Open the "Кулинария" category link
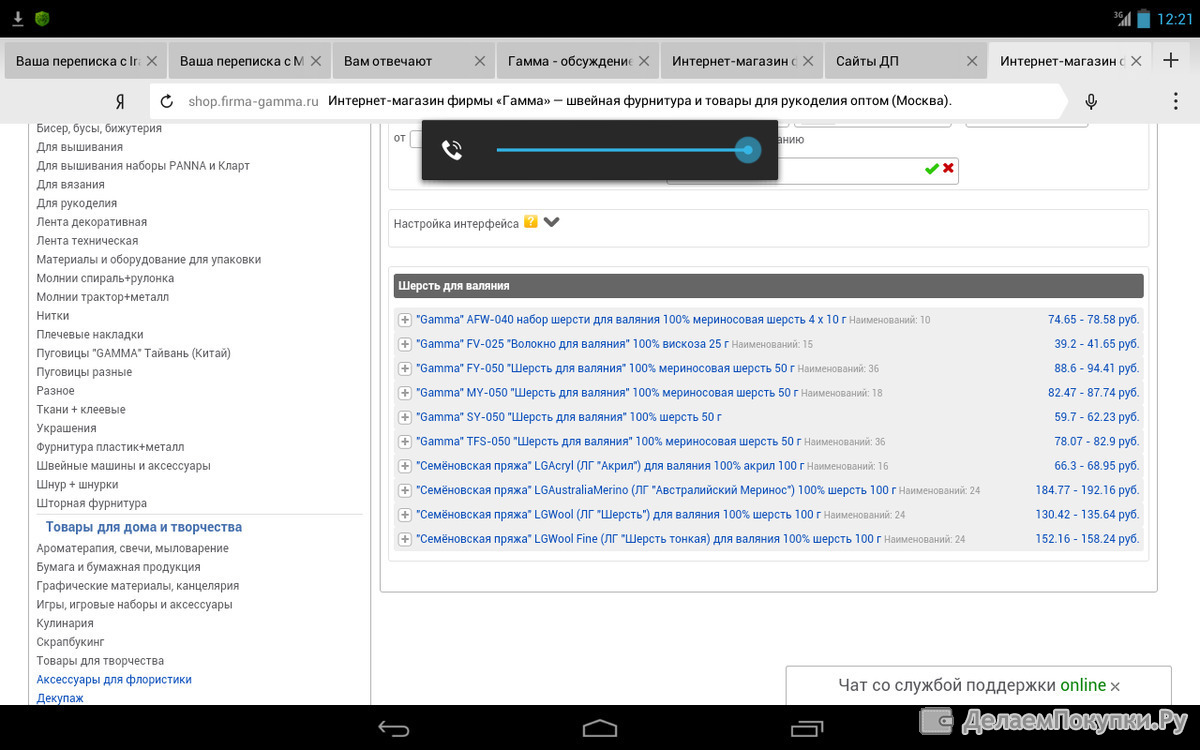The height and width of the screenshot is (750, 1200). (65, 623)
